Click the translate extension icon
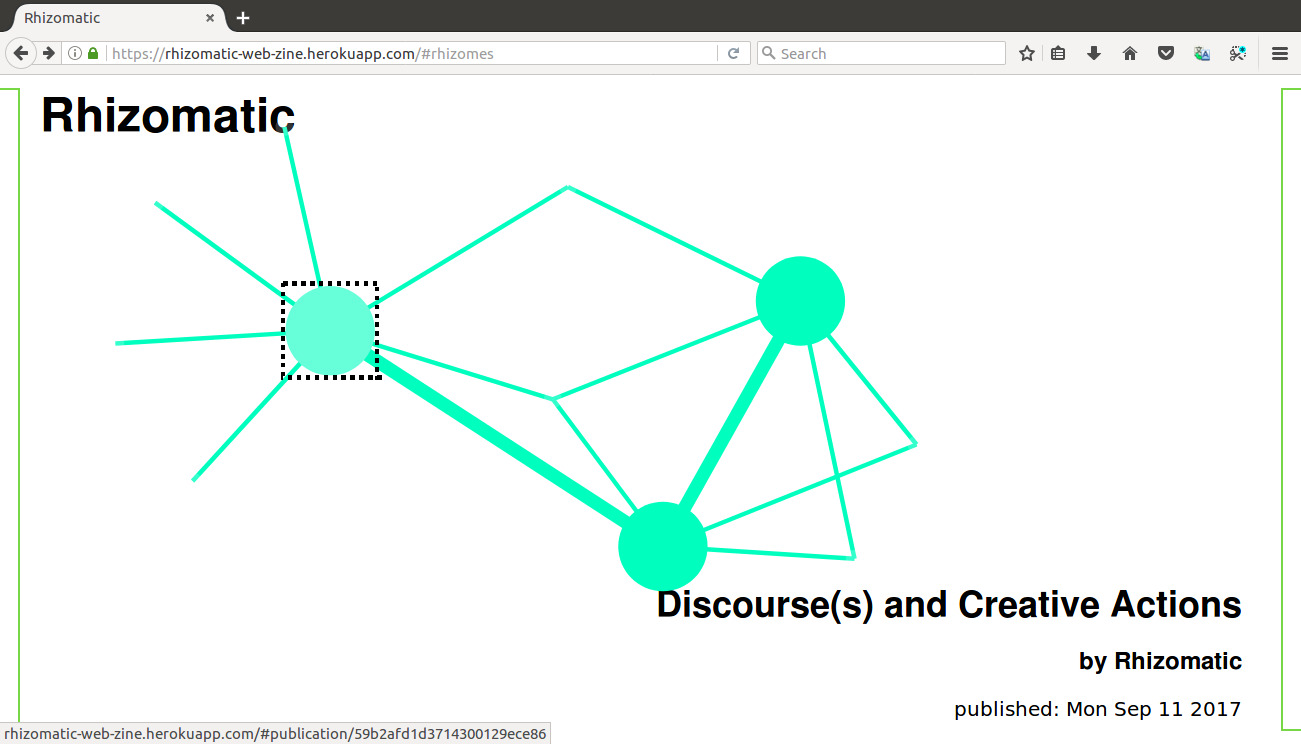 (1202, 54)
